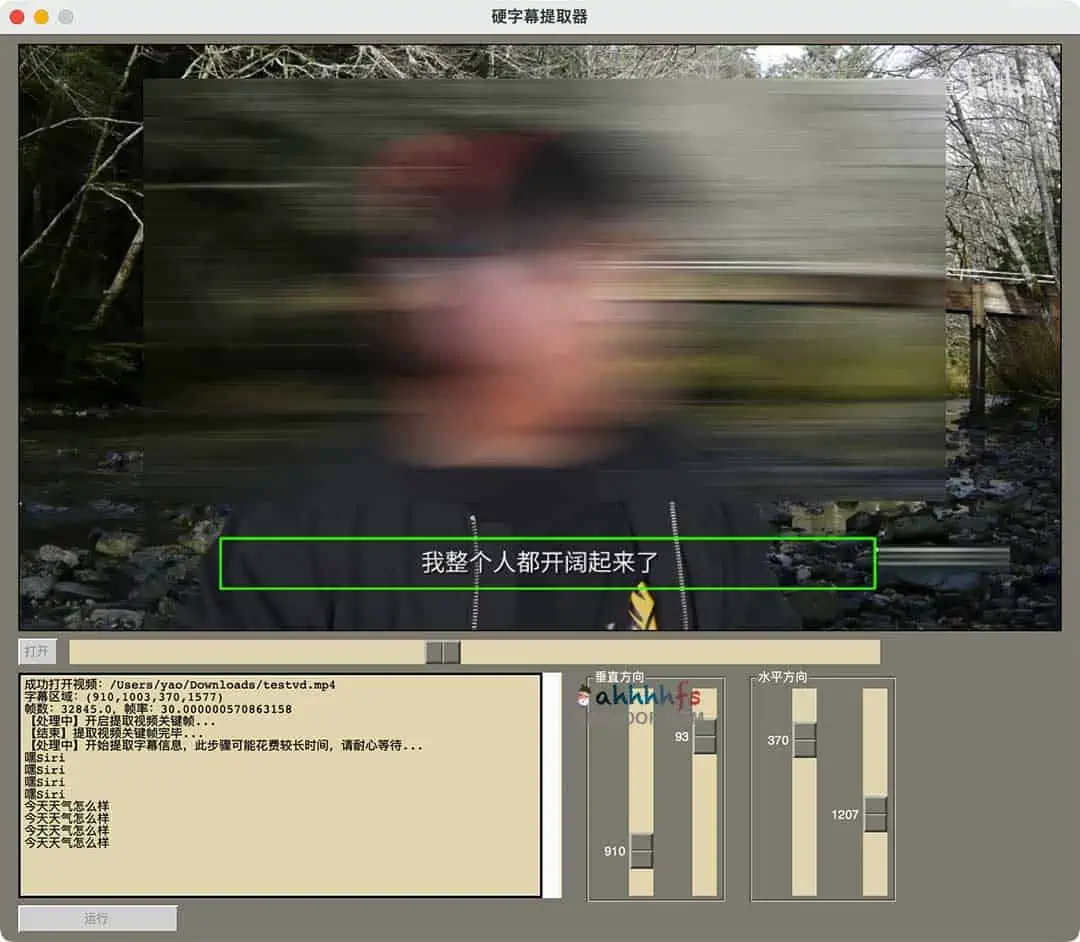The image size is (1080, 942).
Task: Click the green subtitle region box
Action: tap(547, 563)
